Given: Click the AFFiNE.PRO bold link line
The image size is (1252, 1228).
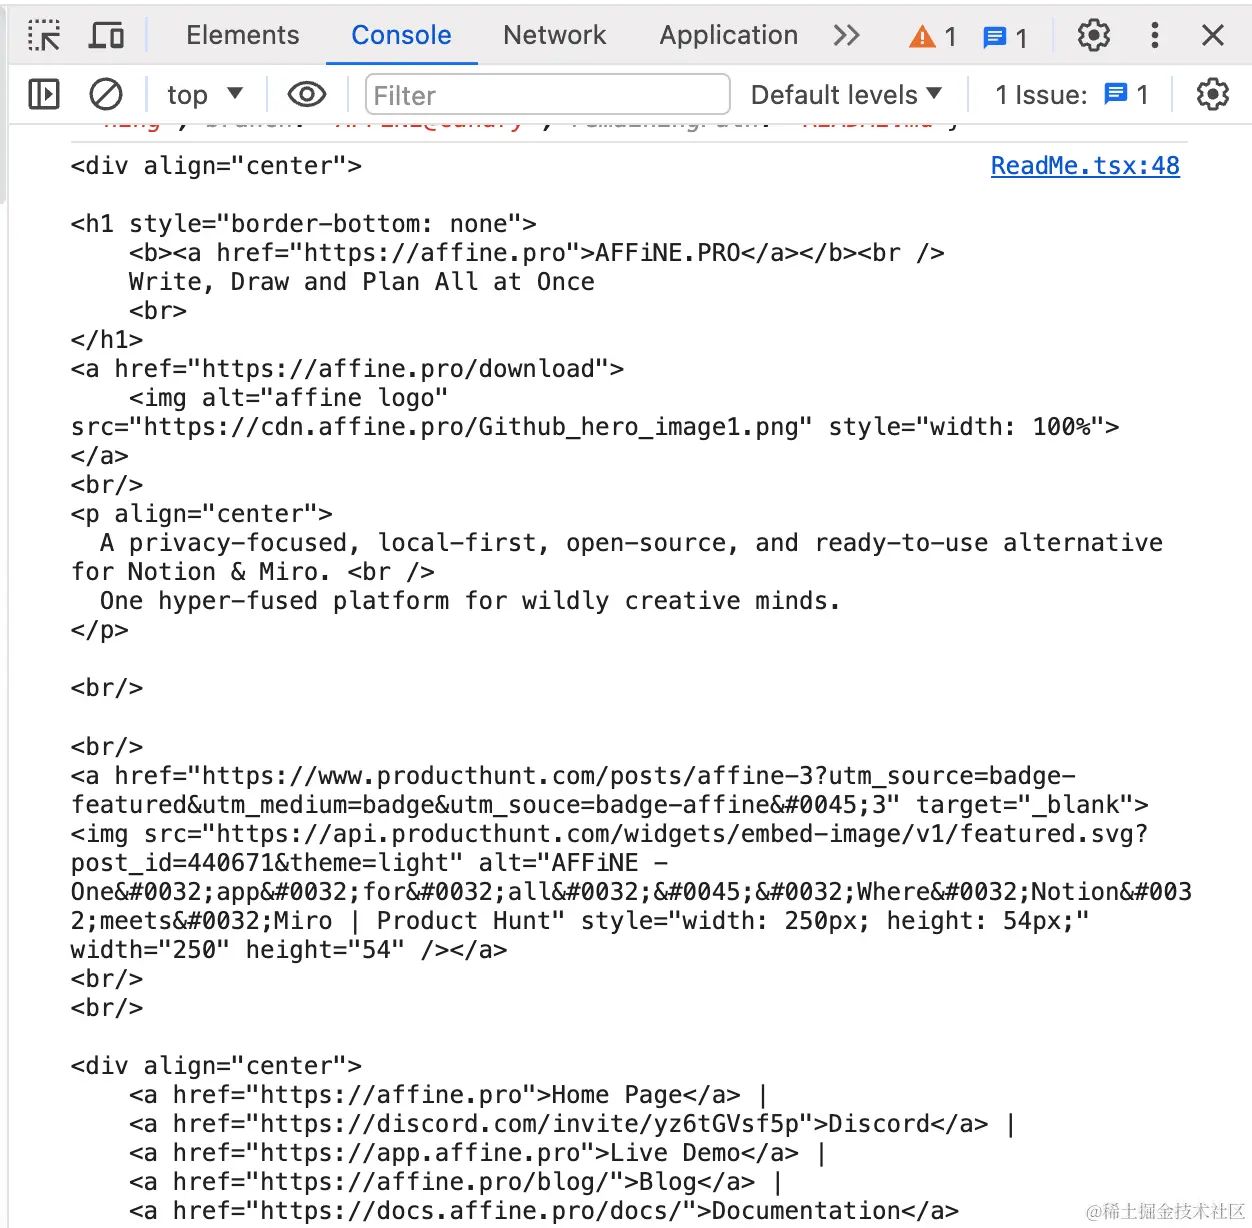Looking at the screenshot, I should click(x=537, y=253).
